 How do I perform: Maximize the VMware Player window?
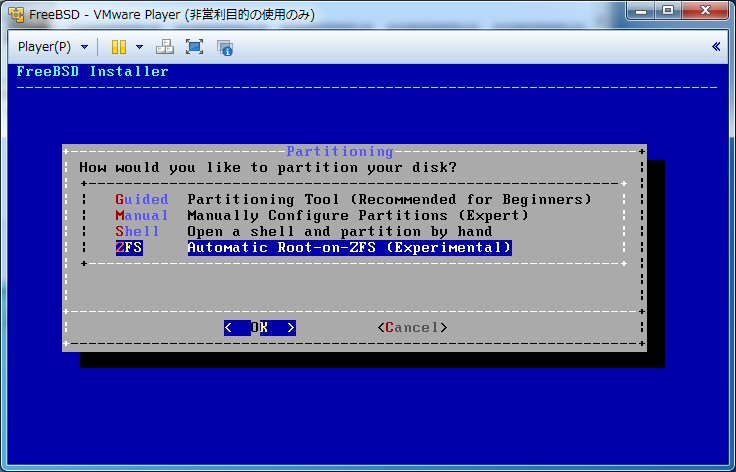(668, 10)
